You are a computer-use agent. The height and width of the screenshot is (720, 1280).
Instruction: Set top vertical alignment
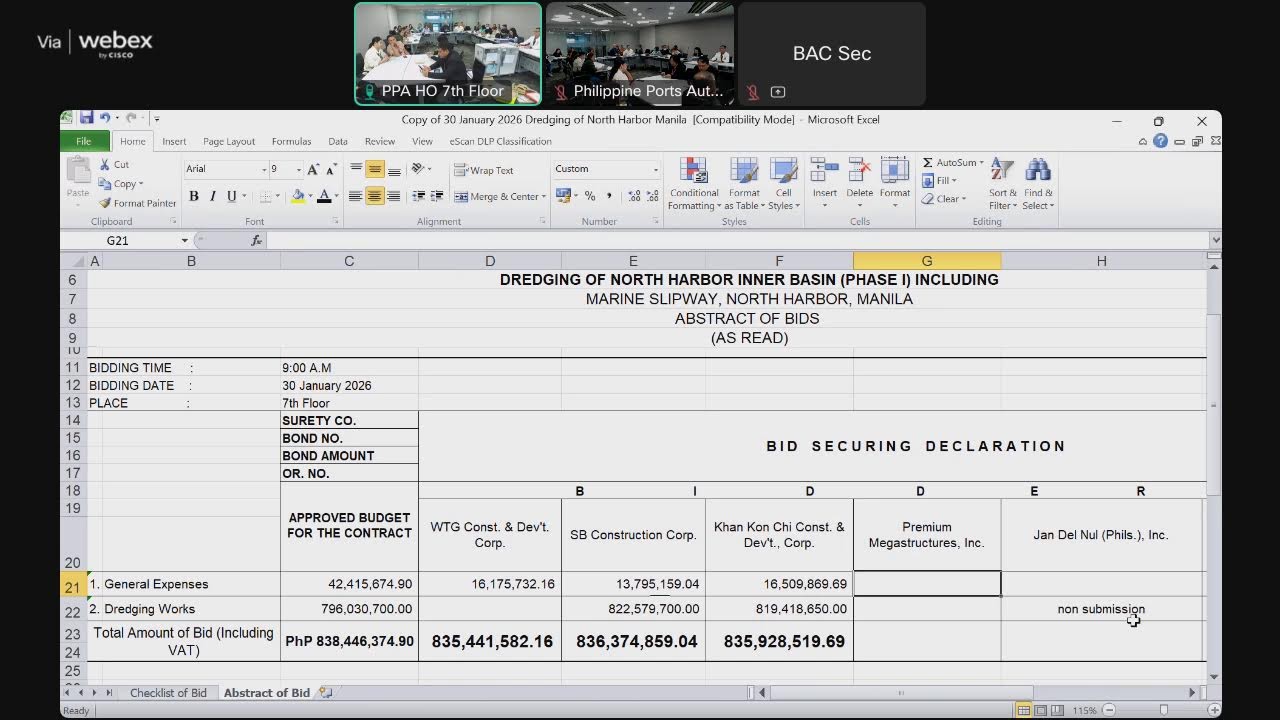(x=355, y=169)
